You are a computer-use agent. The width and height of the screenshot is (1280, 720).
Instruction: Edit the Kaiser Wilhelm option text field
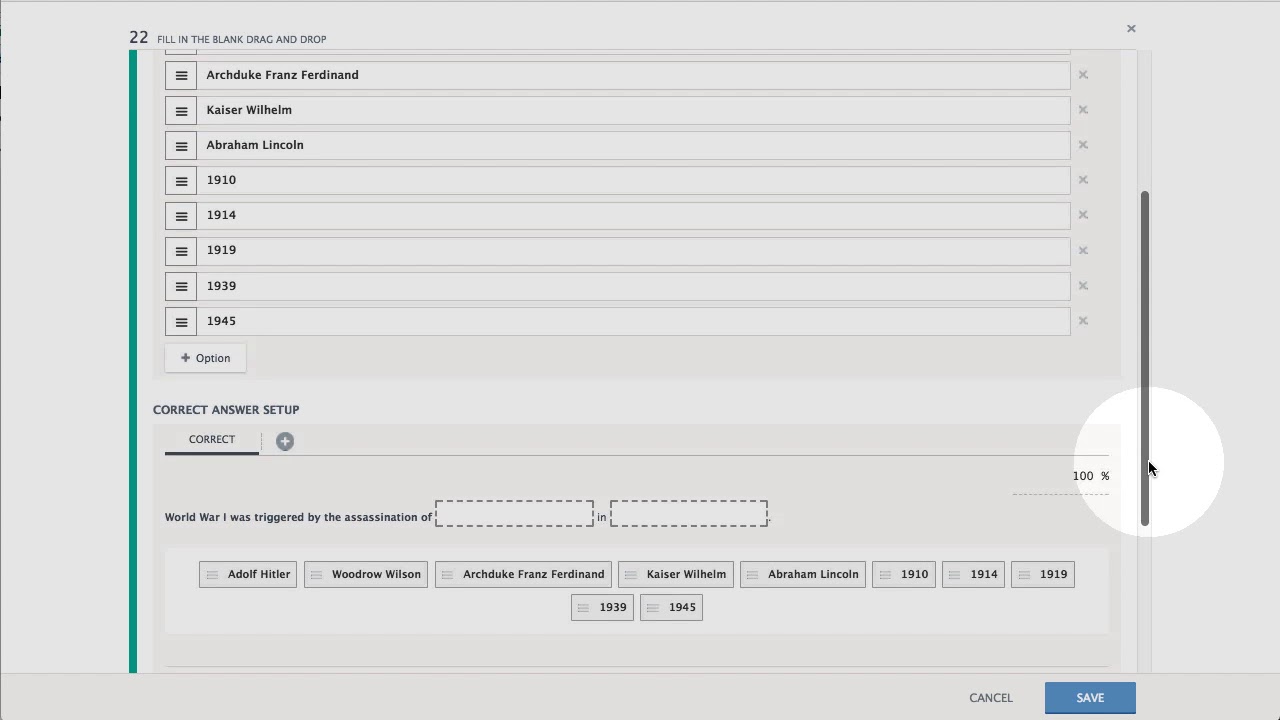633,110
